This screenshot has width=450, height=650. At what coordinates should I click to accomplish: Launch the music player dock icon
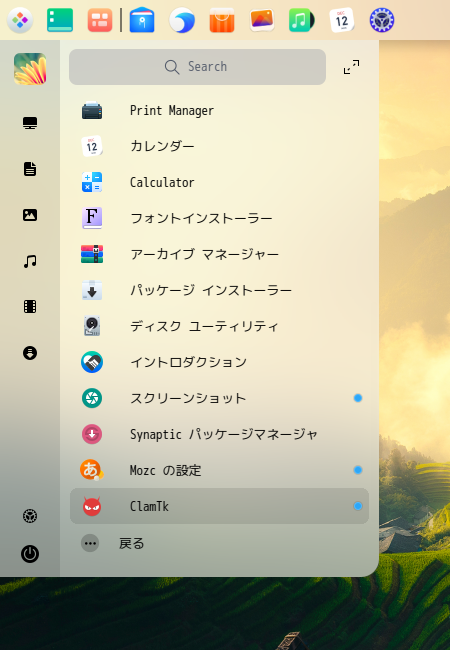(302, 20)
